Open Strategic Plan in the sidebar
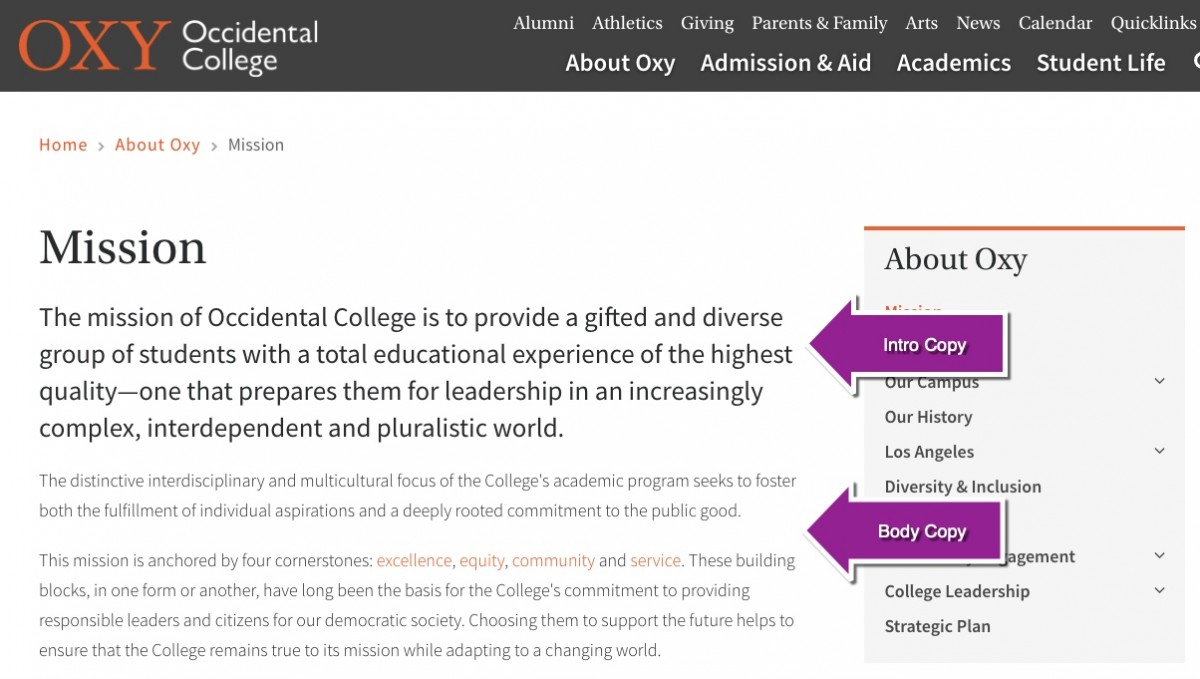The image size is (1200, 679). (x=937, y=627)
